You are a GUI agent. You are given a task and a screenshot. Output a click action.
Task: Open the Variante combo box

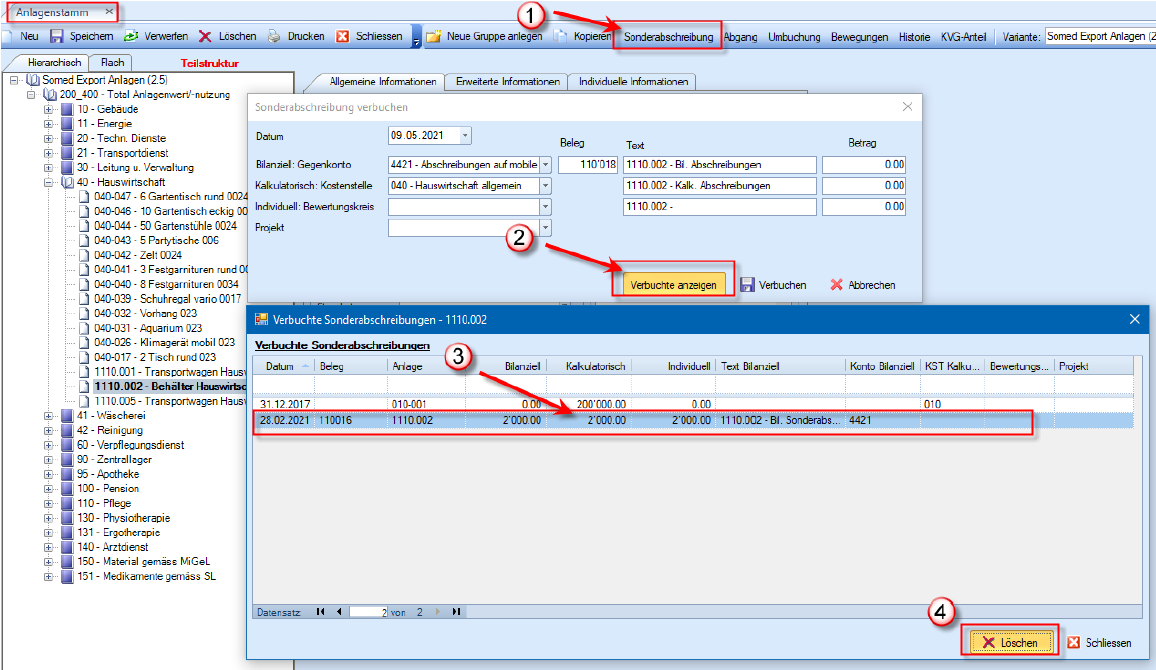click(x=1100, y=36)
